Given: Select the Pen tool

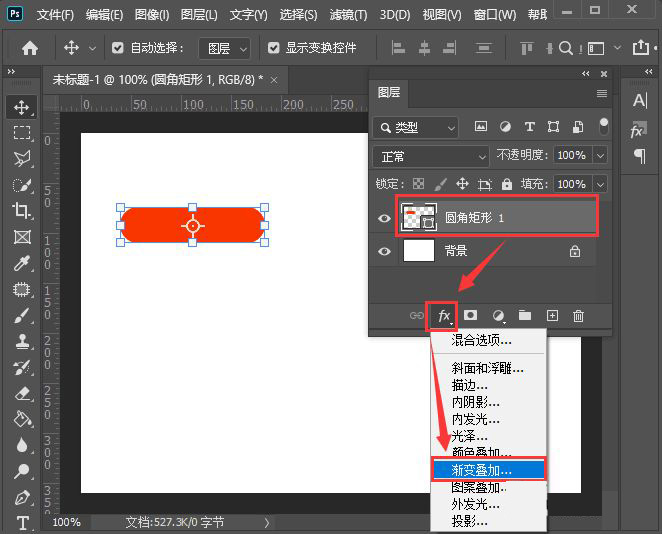Looking at the screenshot, I should (22, 497).
